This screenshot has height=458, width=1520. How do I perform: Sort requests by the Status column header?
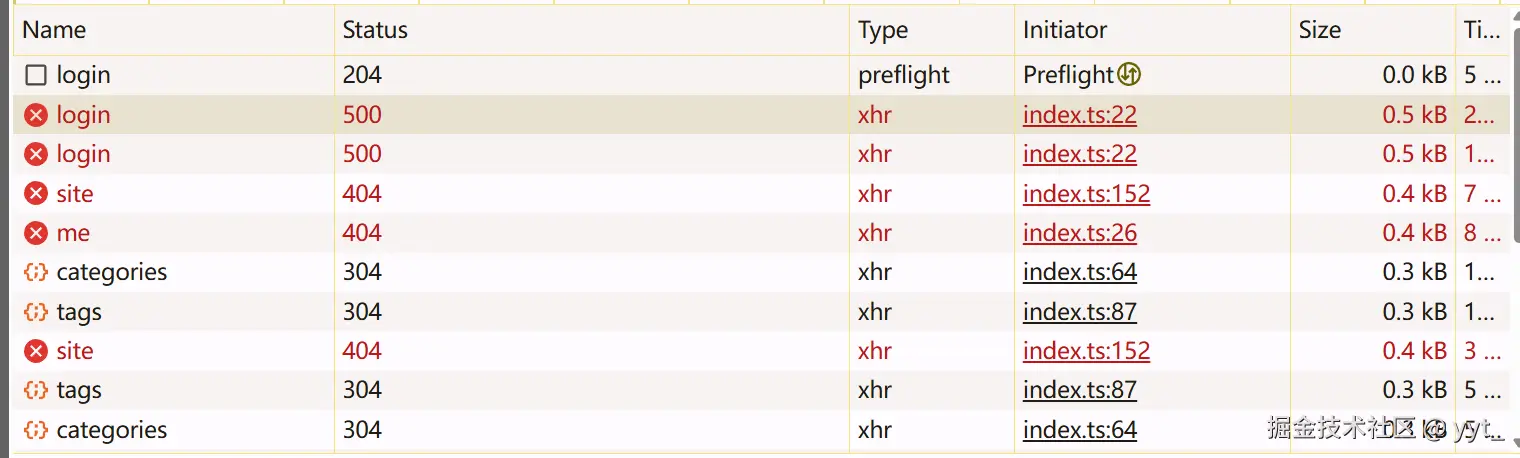375,30
